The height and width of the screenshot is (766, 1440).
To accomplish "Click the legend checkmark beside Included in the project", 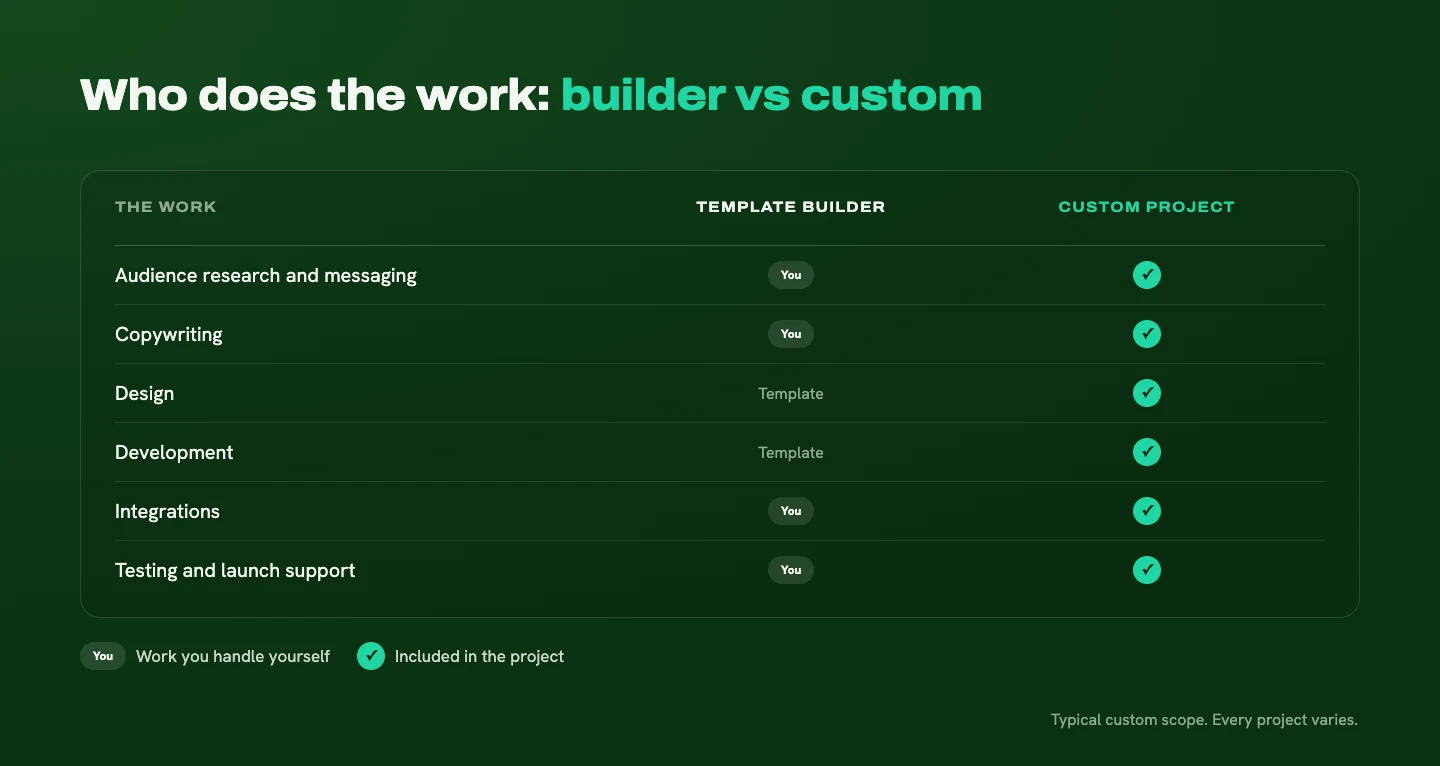I will tap(371, 656).
